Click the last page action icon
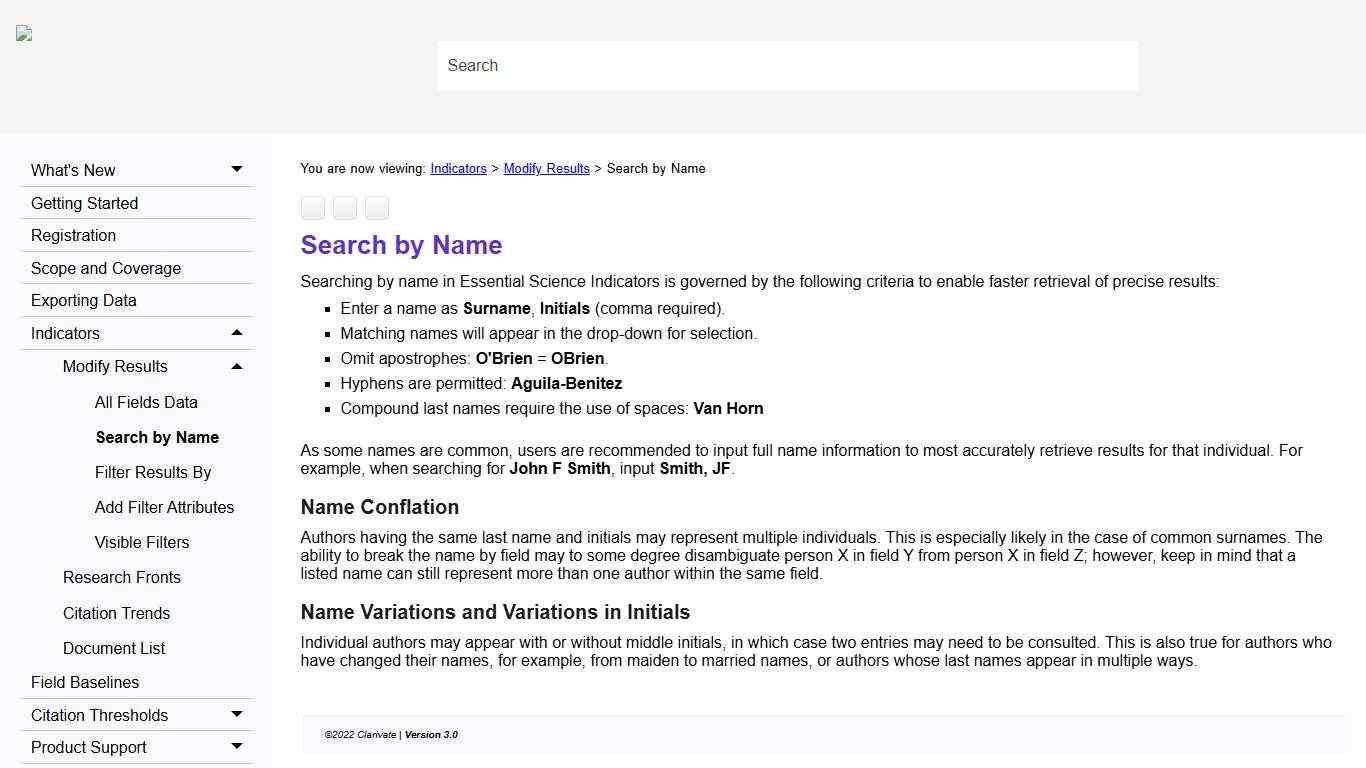 (x=376, y=208)
